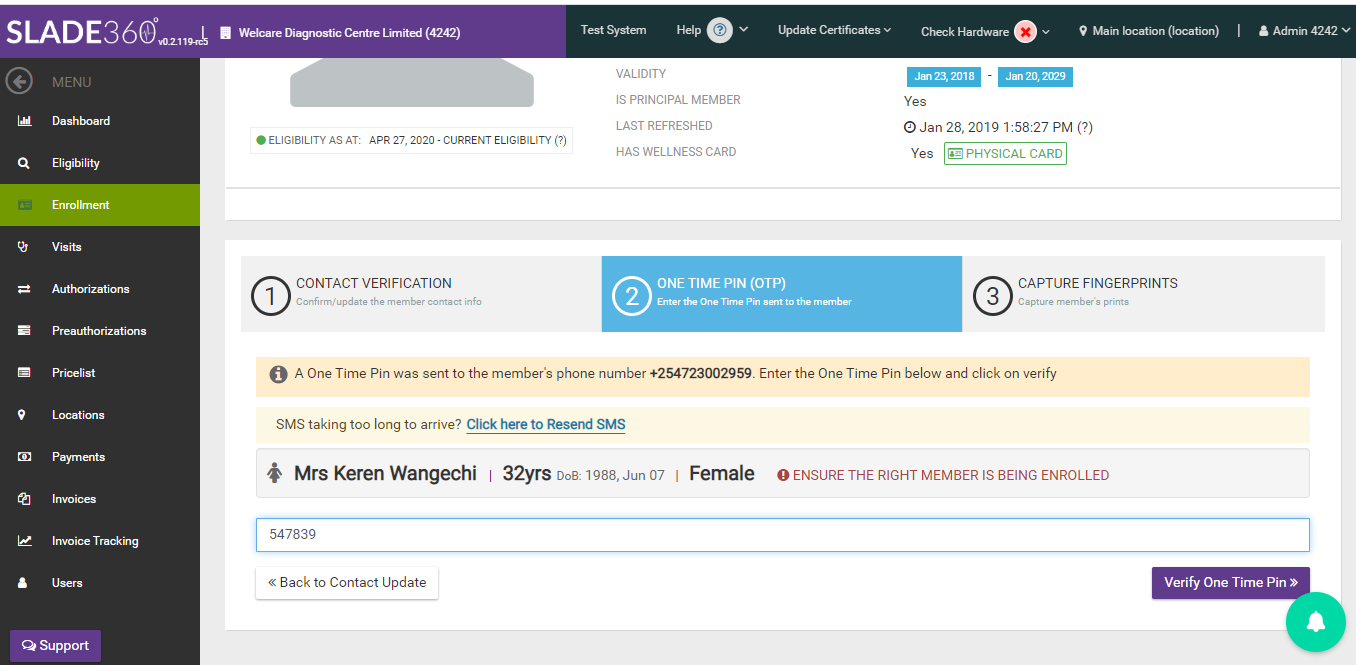Click the Invoices copy icon
1356x665 pixels.
25,499
